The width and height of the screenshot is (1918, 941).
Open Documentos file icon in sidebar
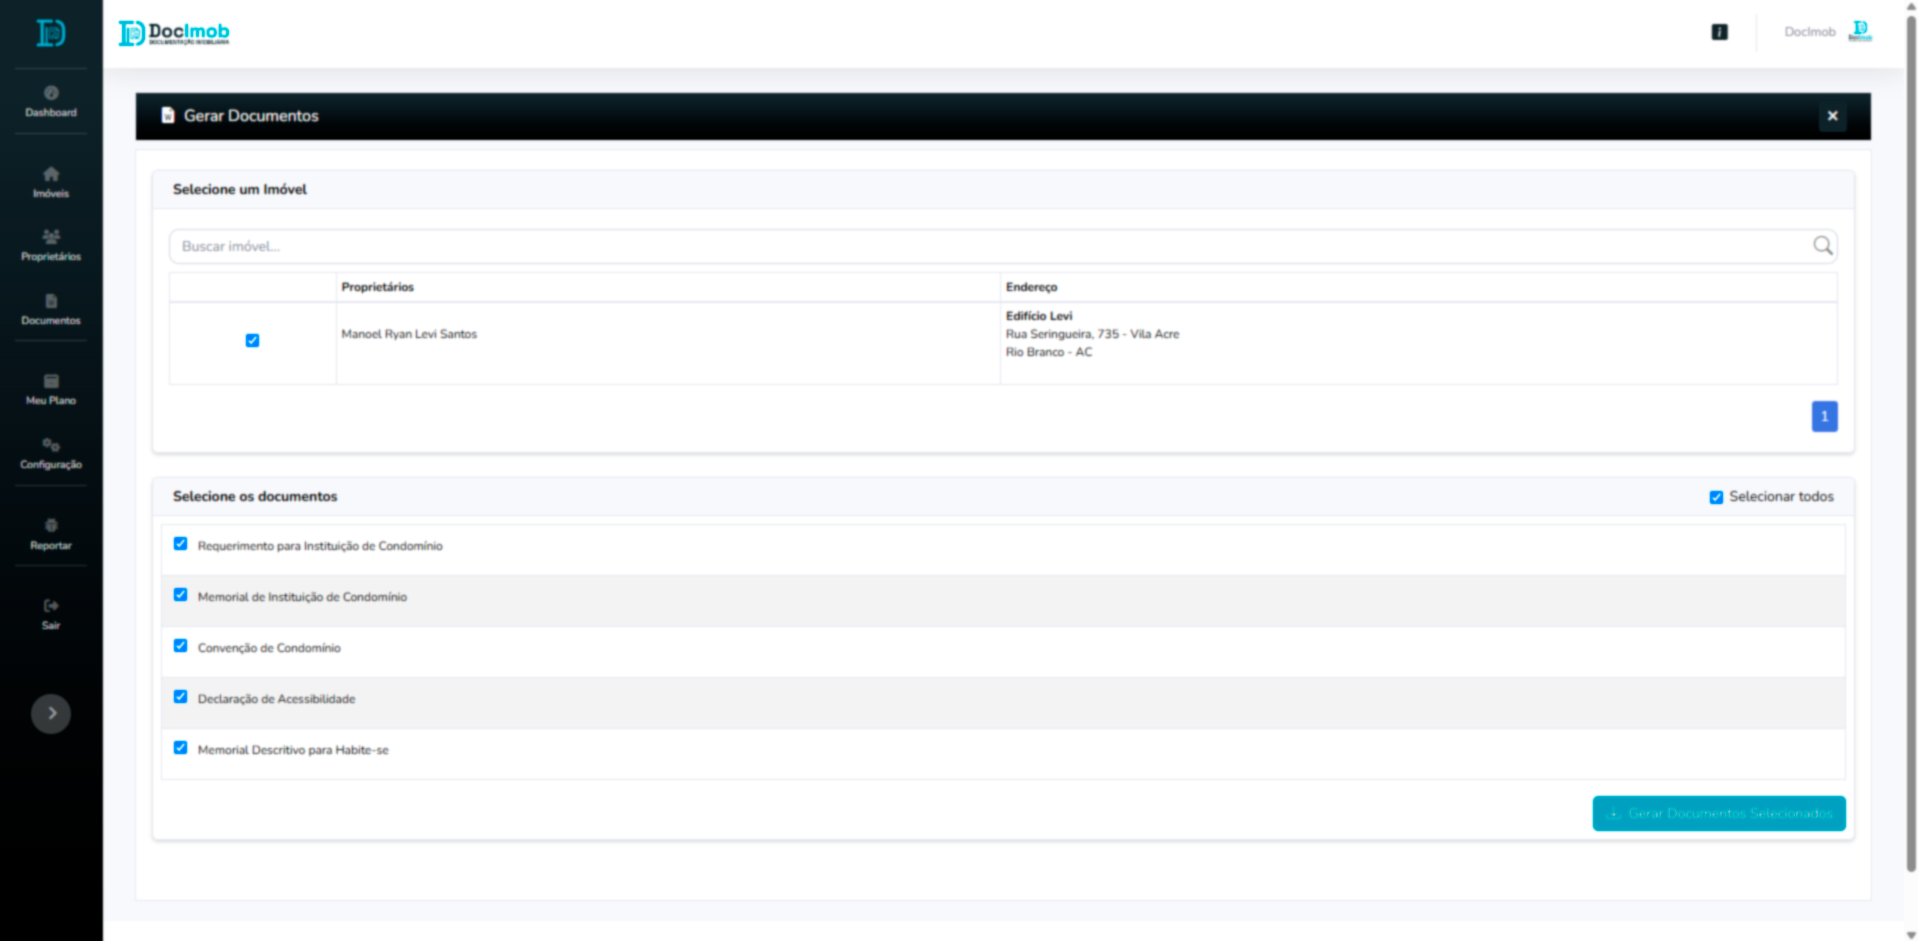point(51,301)
